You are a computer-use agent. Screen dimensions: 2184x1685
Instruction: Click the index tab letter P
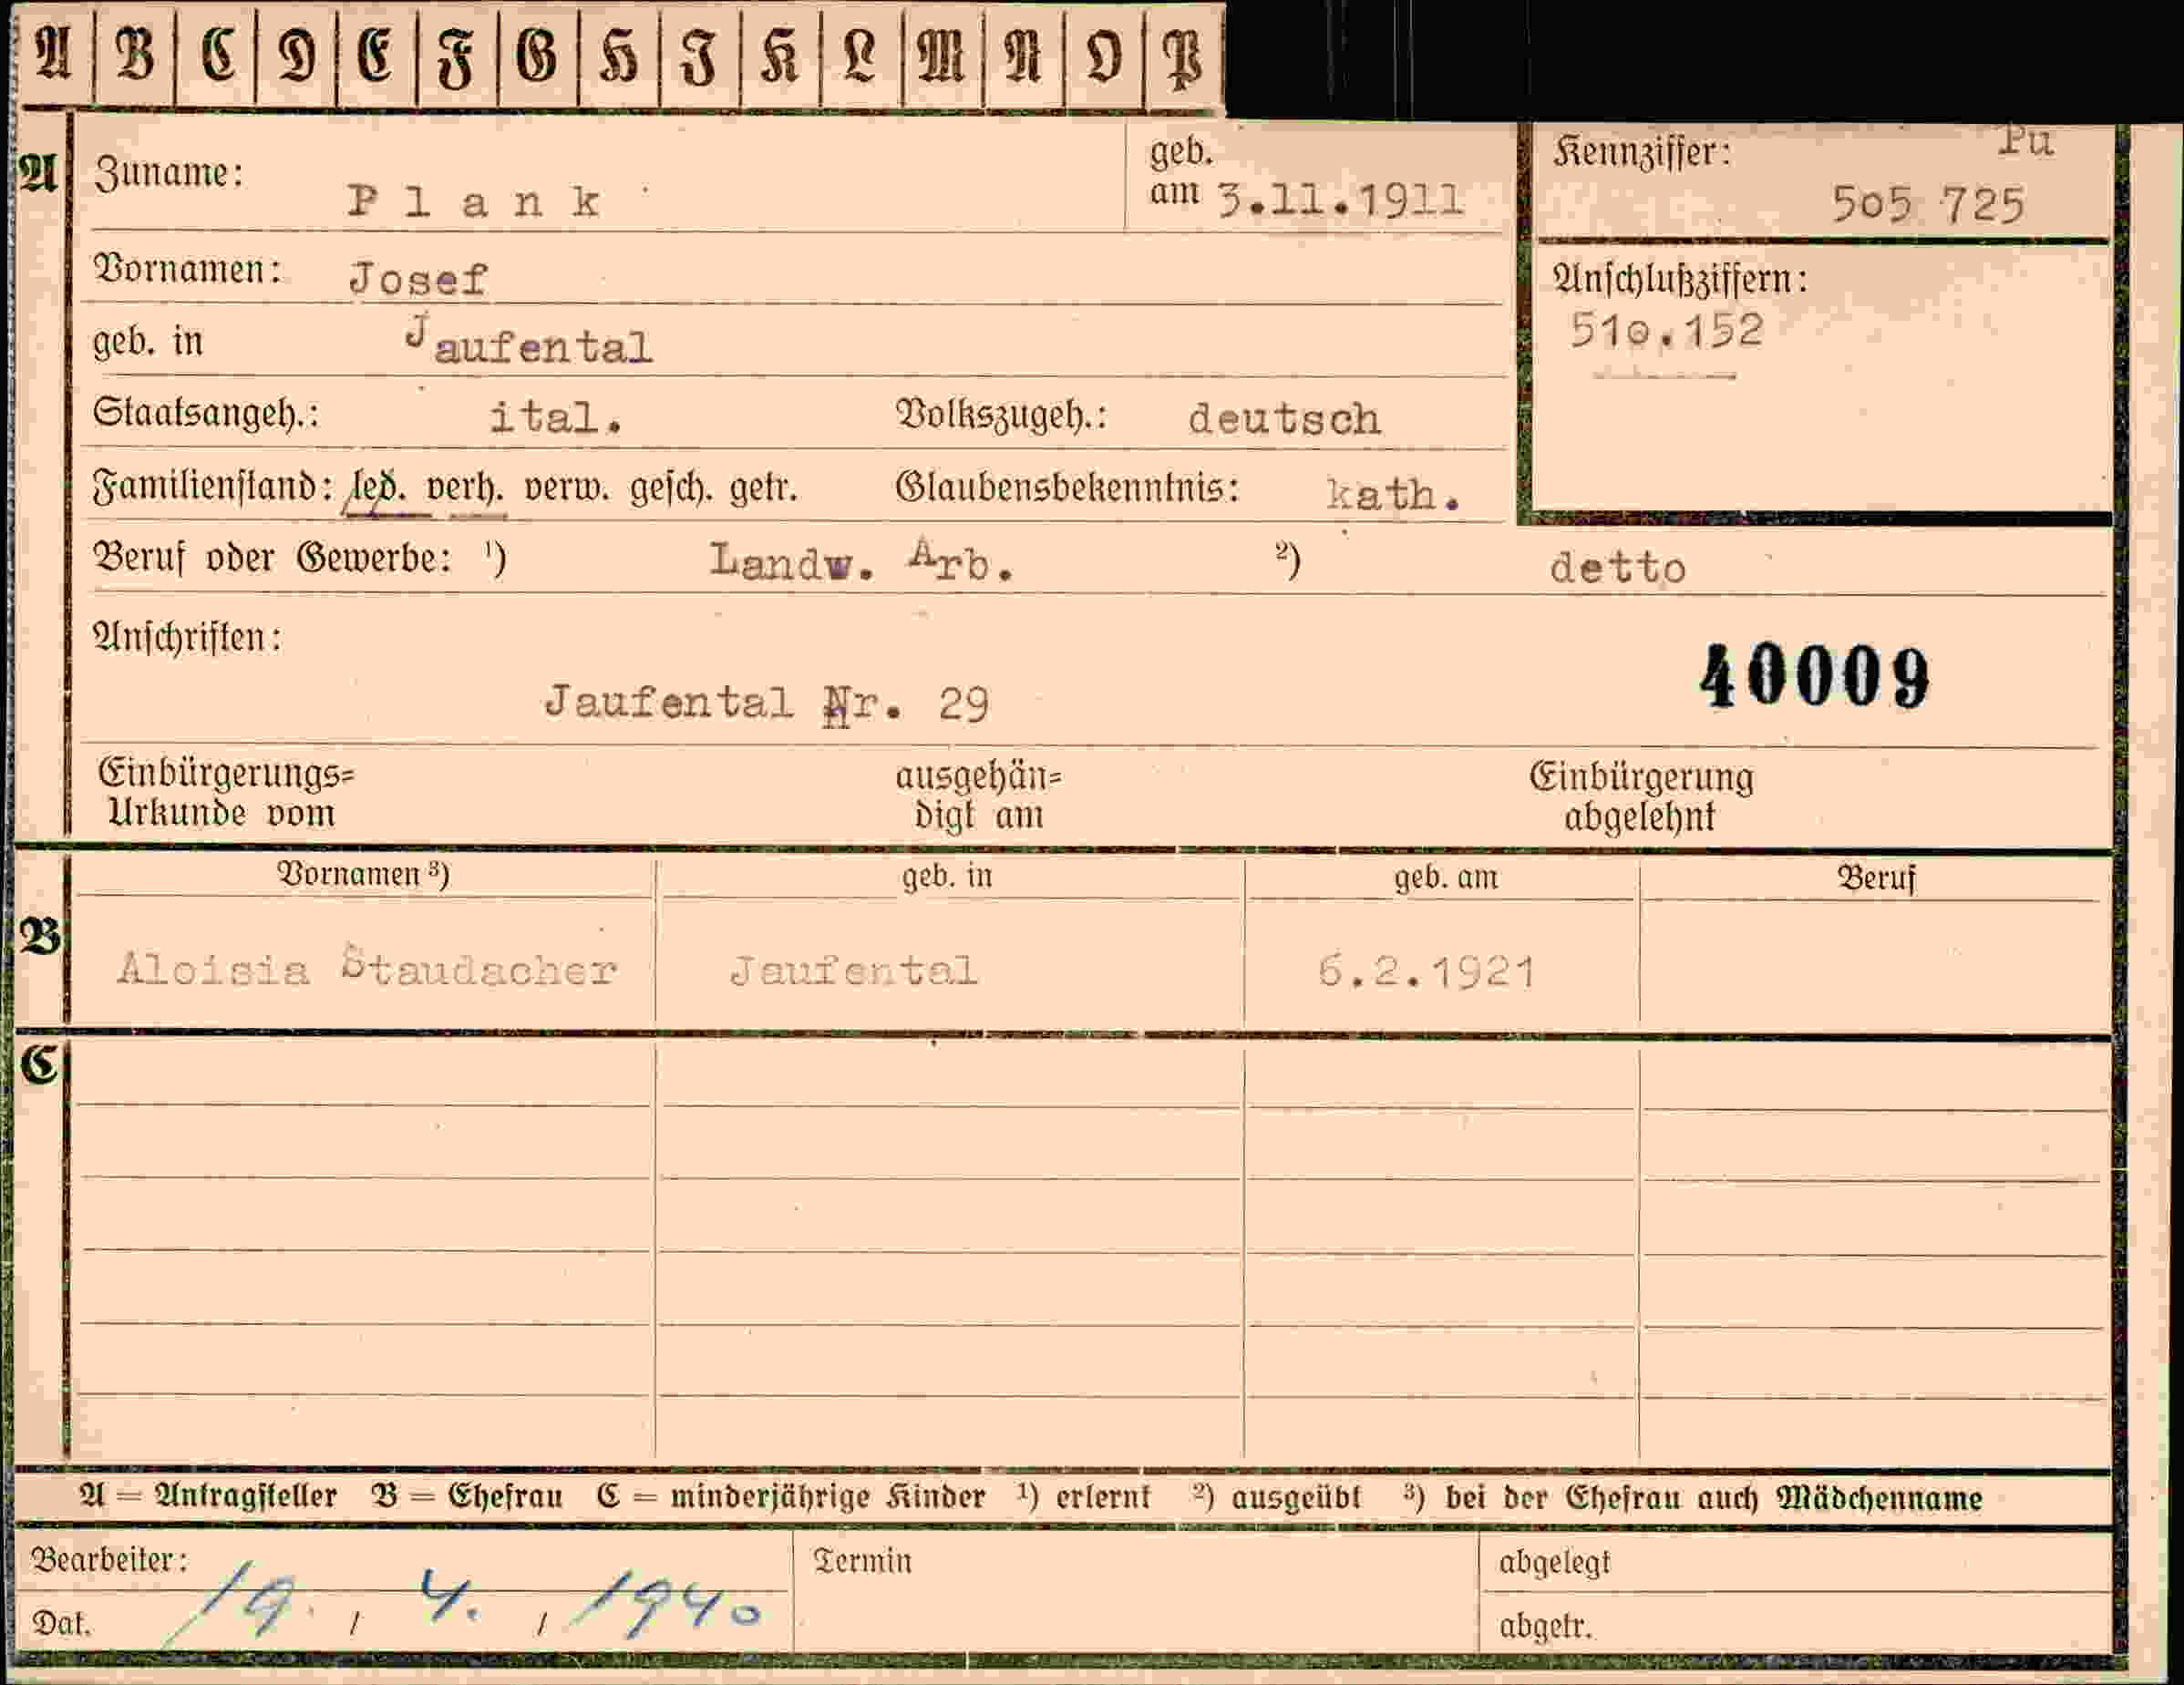click(x=1184, y=58)
